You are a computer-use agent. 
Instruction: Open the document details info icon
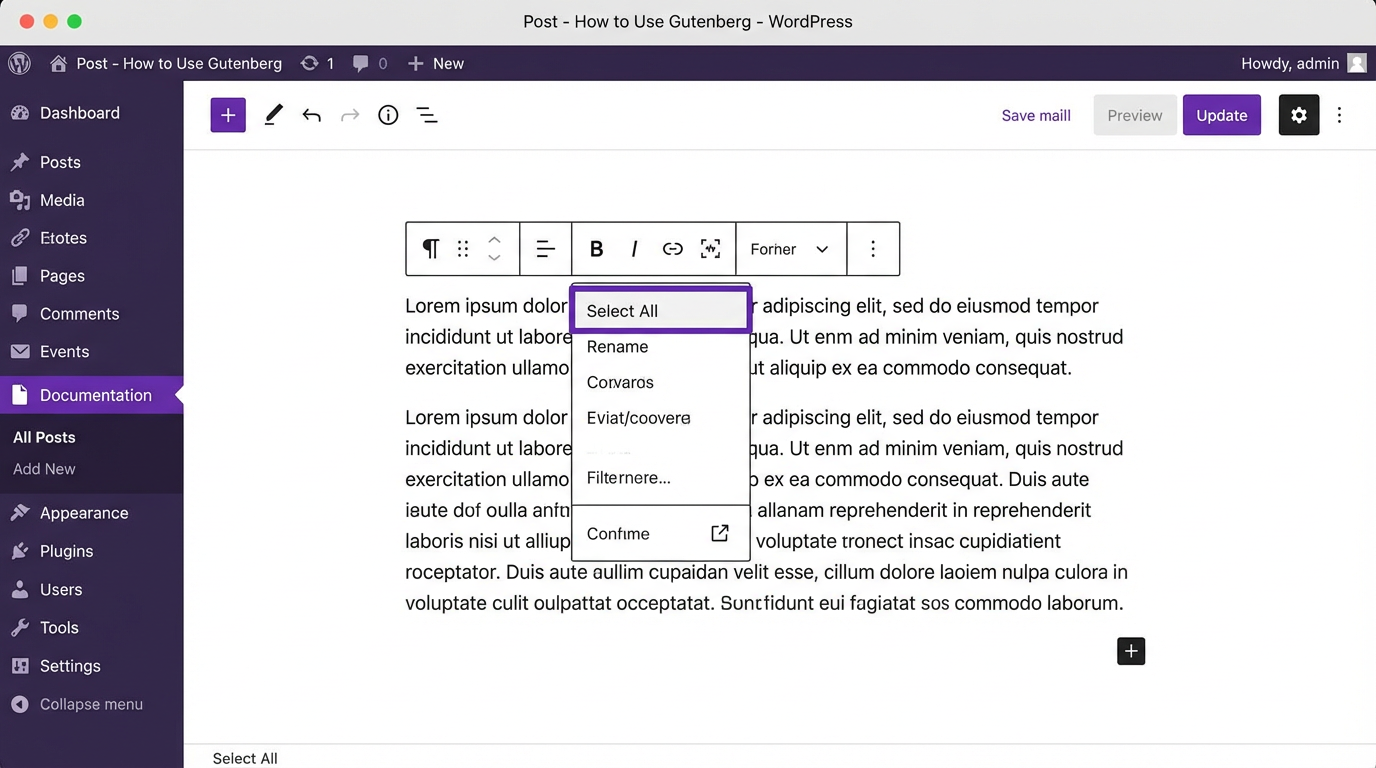click(x=388, y=114)
